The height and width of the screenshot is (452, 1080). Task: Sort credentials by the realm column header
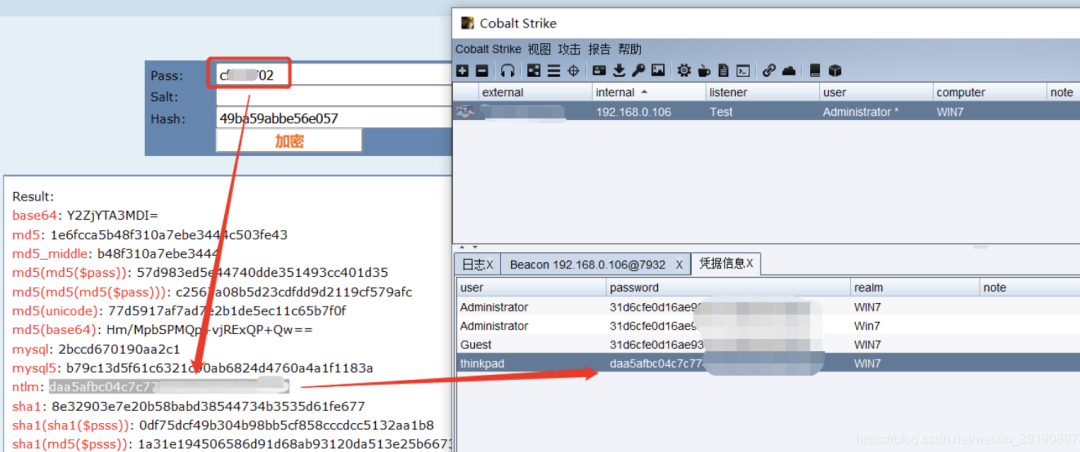point(915,288)
